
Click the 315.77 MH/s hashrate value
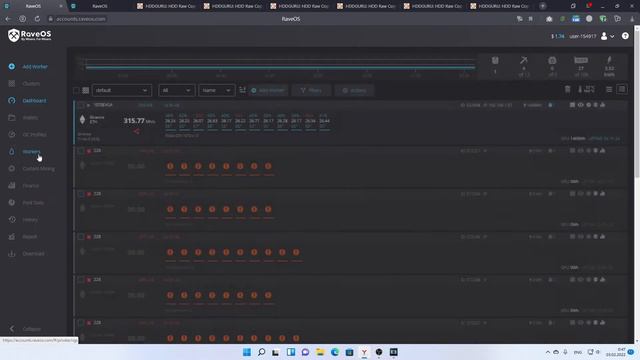point(139,121)
